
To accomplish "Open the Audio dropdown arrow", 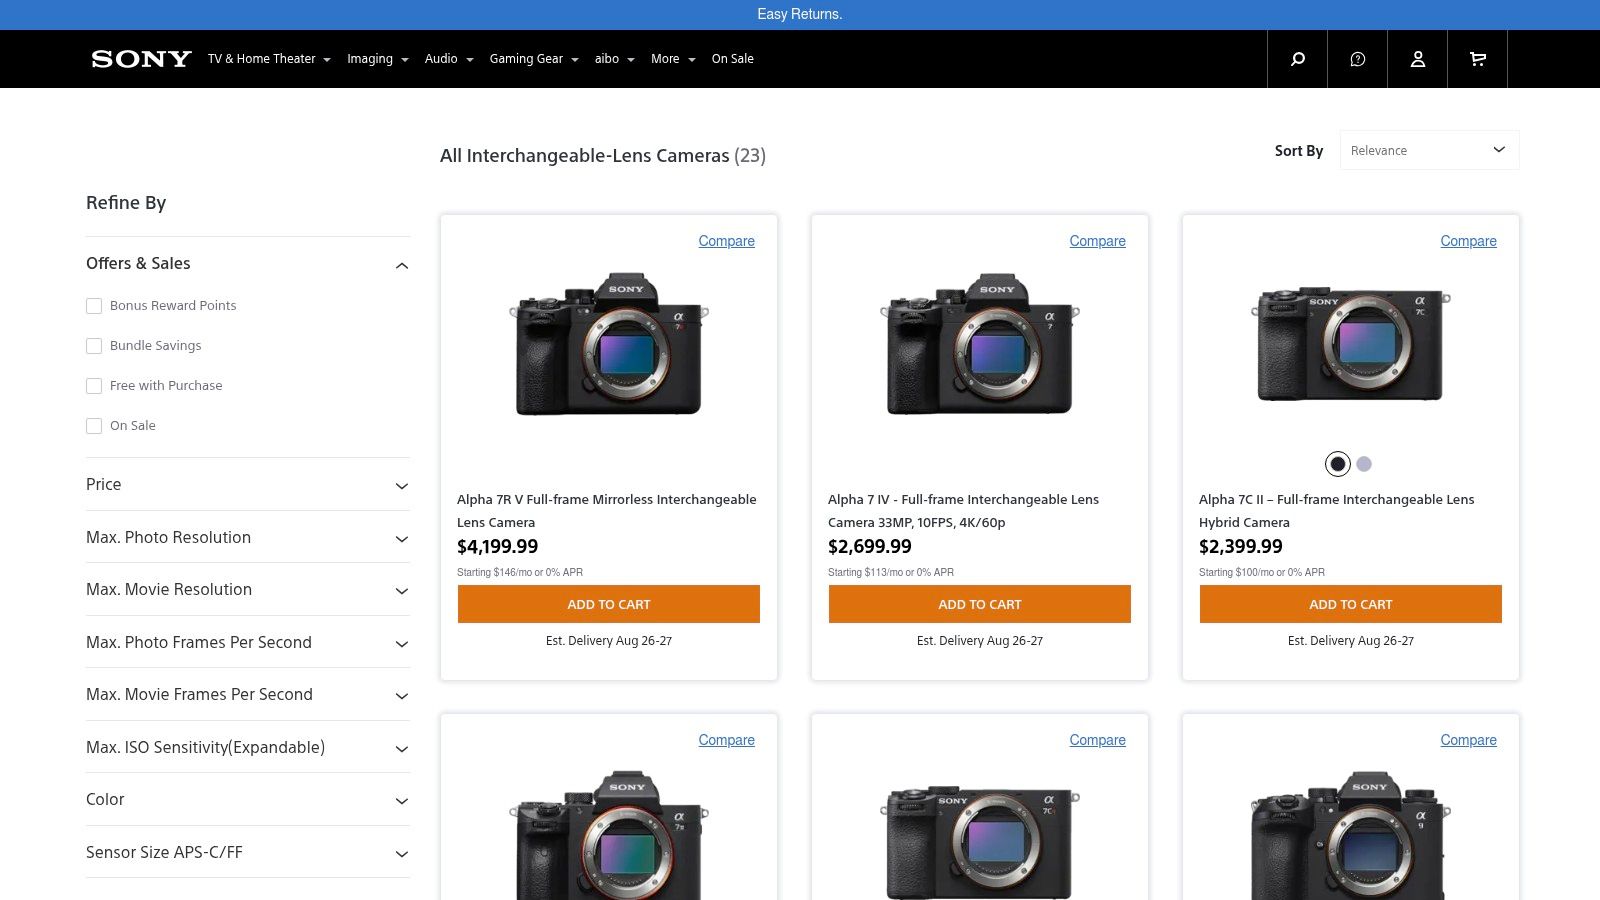I will pyautogui.click(x=470, y=60).
